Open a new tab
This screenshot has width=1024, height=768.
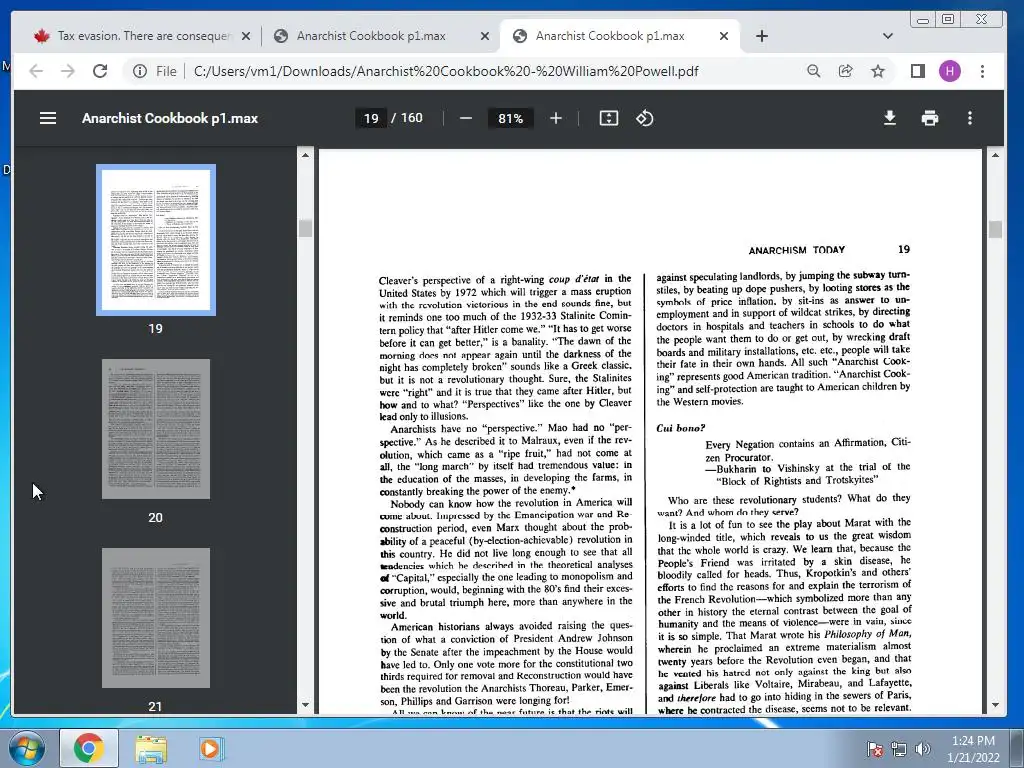(x=761, y=36)
